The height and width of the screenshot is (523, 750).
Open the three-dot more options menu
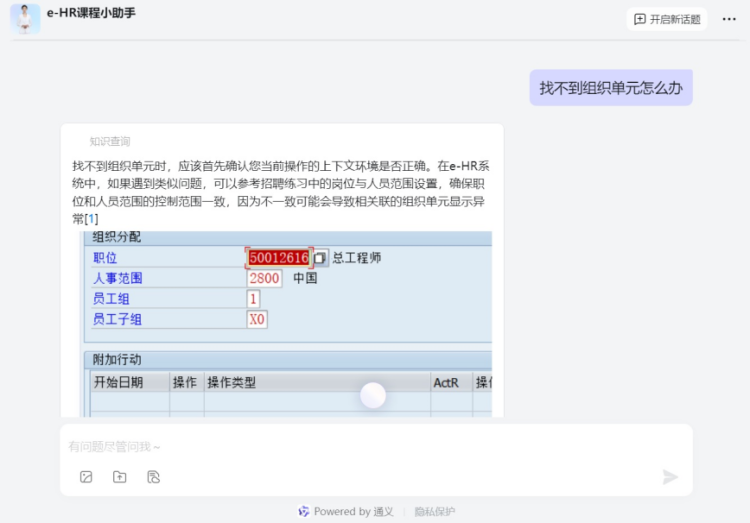(x=729, y=19)
